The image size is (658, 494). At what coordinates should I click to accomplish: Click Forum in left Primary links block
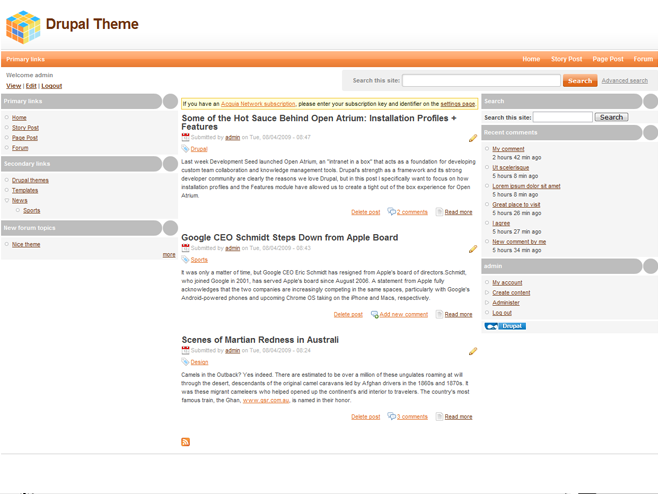(x=20, y=148)
